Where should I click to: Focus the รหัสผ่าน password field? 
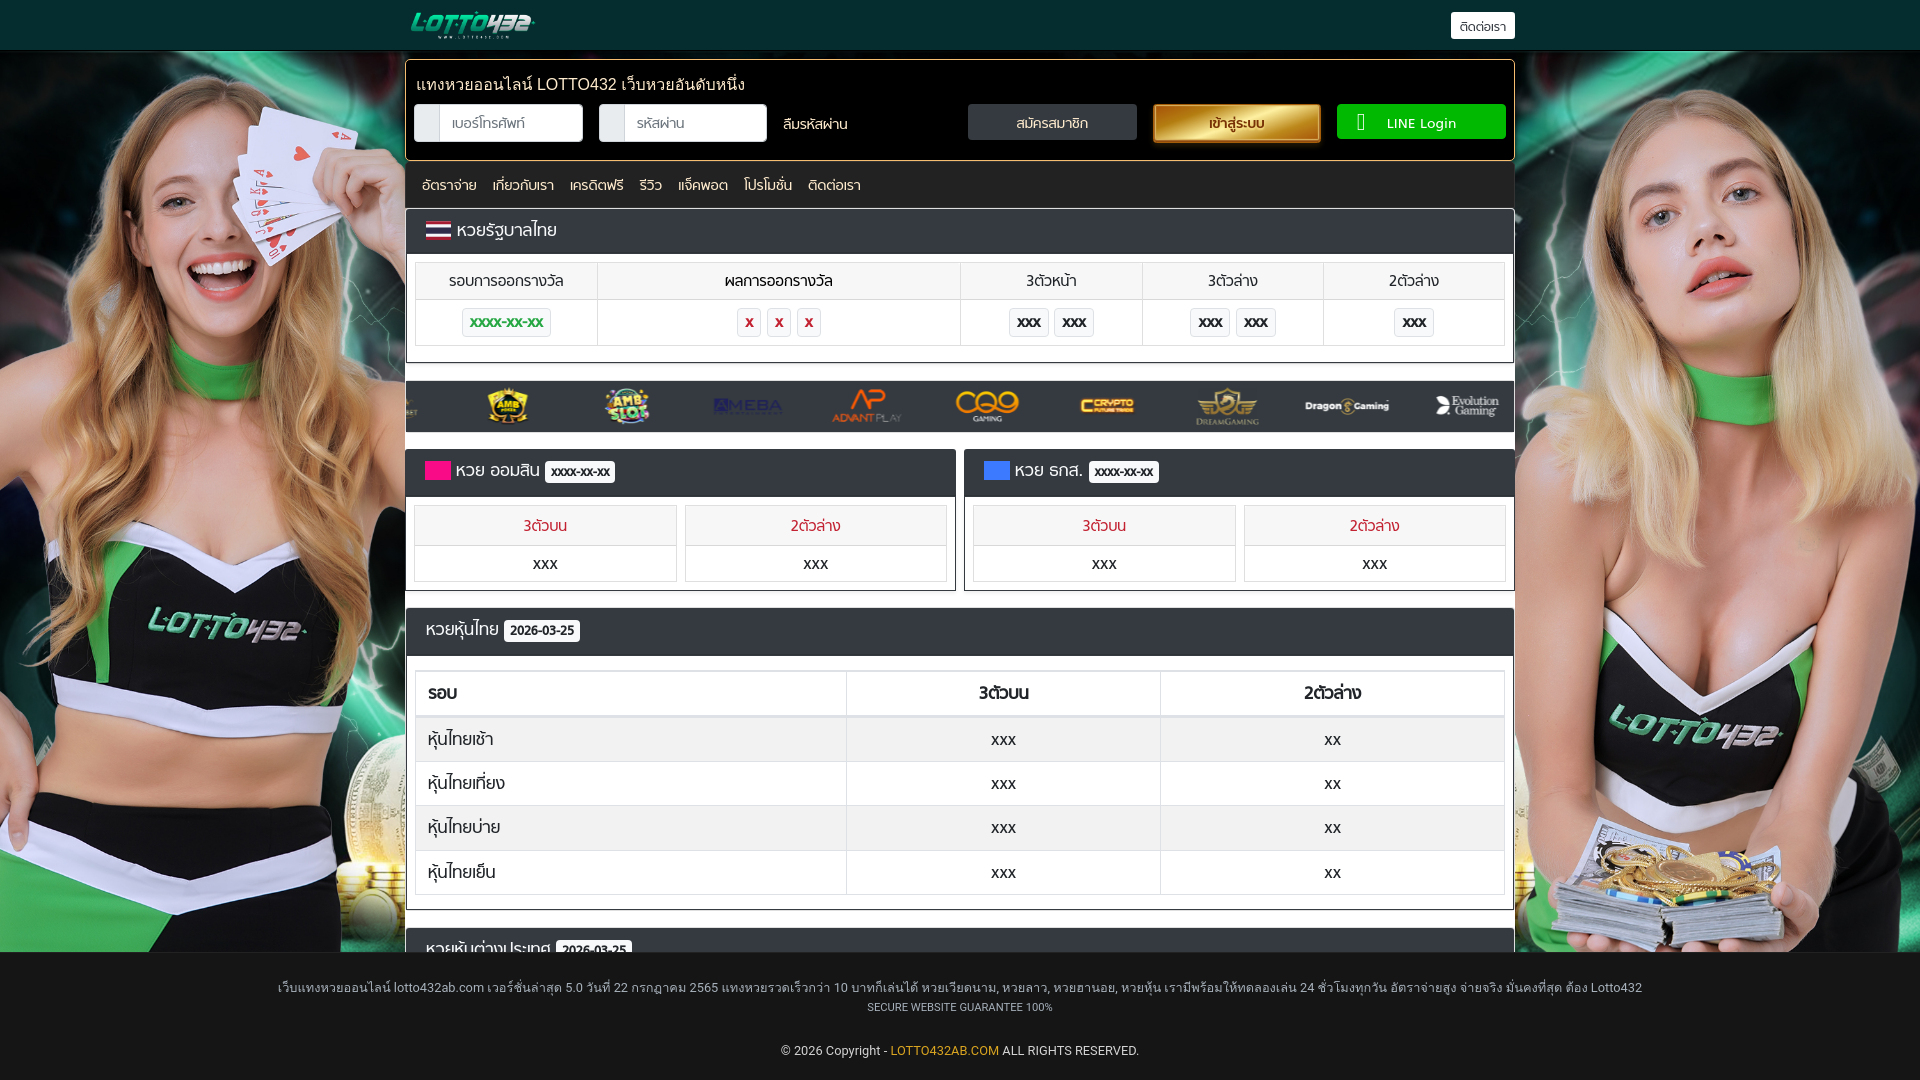(x=696, y=123)
